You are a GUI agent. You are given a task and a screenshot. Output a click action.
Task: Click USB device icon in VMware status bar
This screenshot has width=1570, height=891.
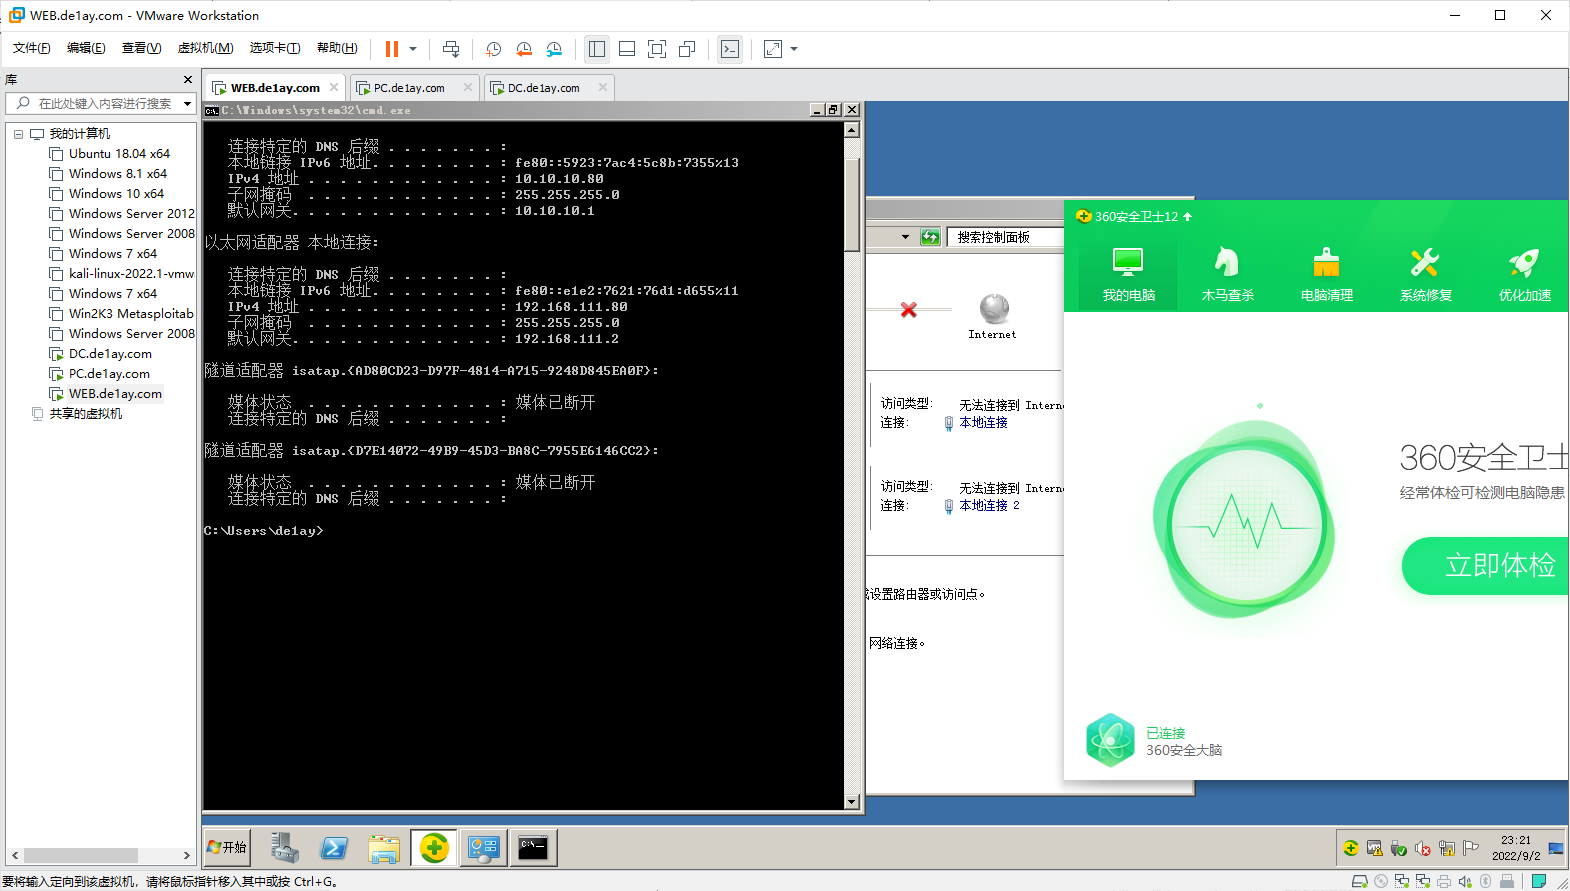(1507, 881)
